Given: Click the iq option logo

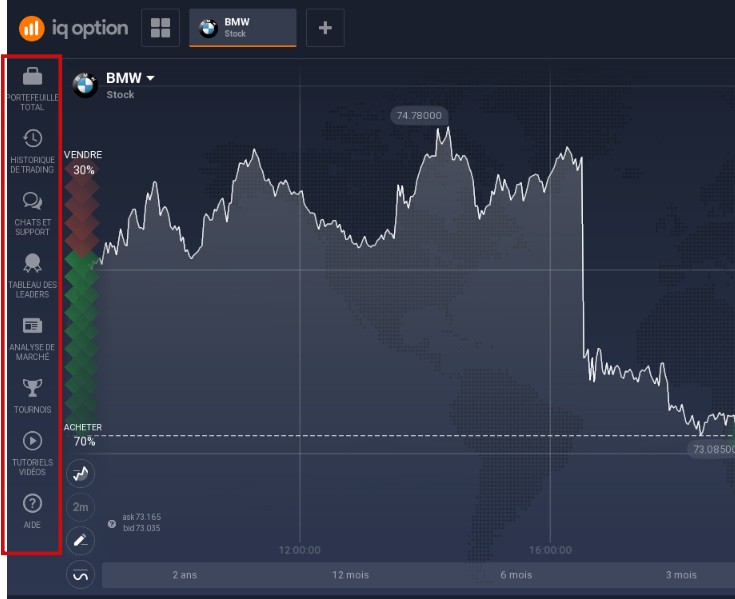Looking at the screenshot, I should point(74,28).
